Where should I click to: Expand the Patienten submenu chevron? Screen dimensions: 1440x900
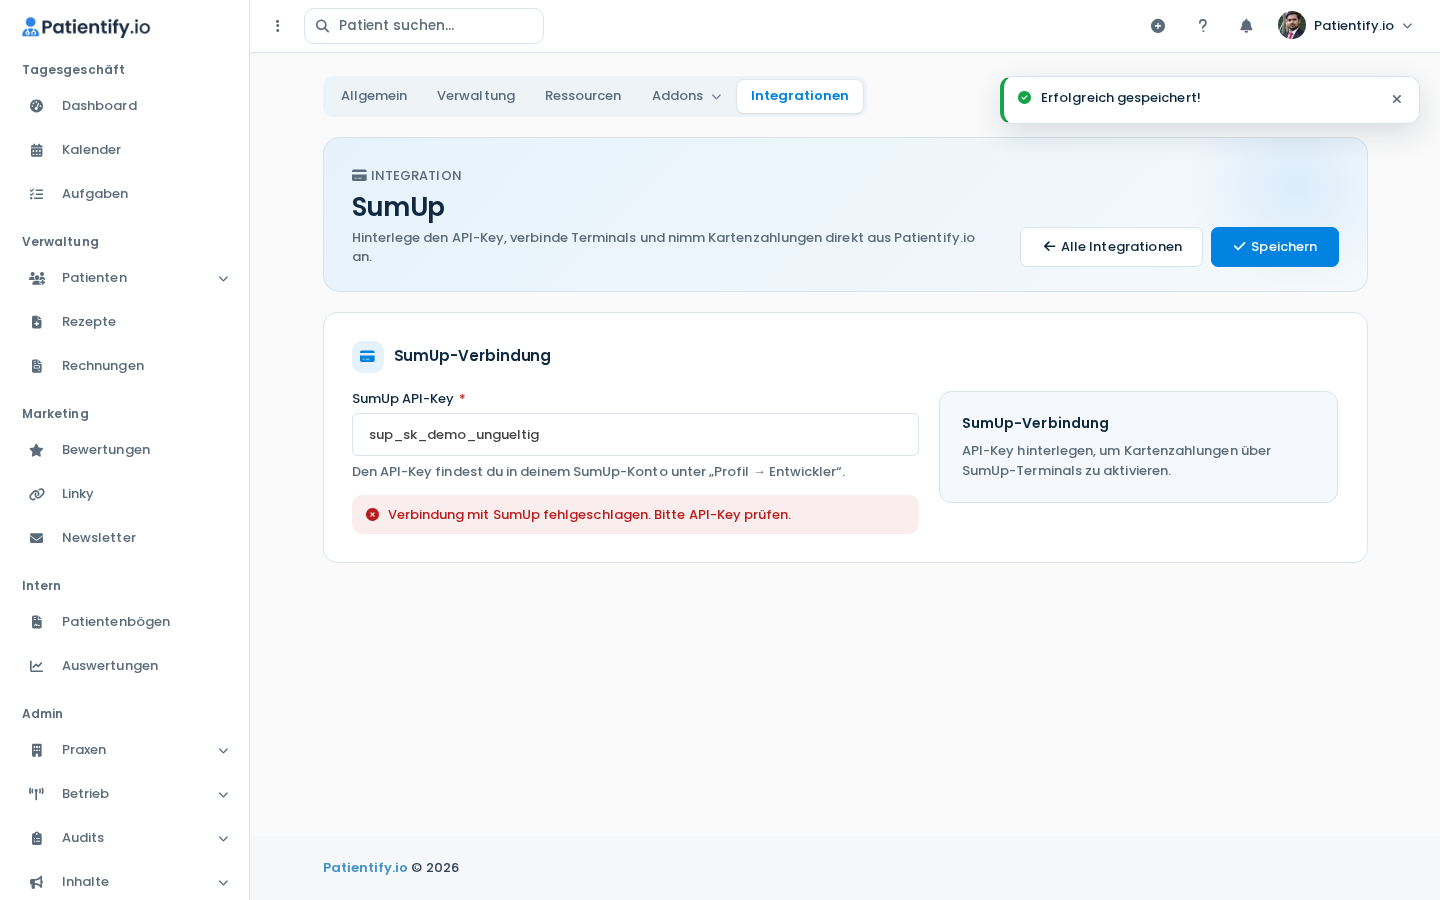click(223, 279)
